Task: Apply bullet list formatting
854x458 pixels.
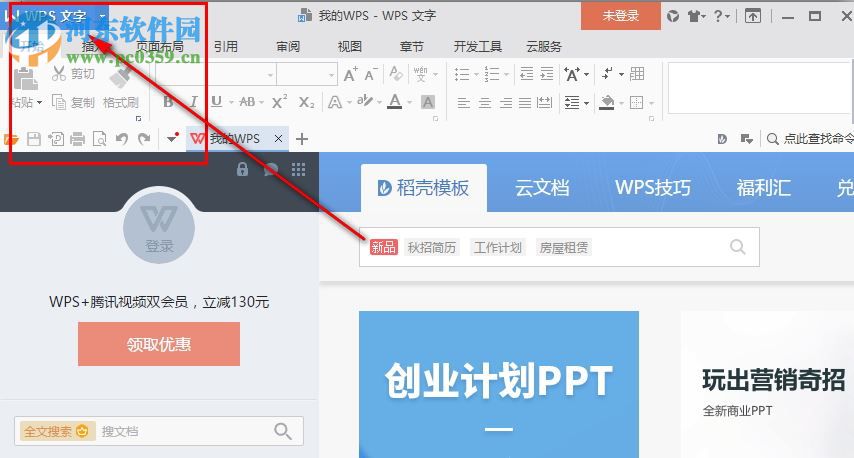Action: coord(462,74)
